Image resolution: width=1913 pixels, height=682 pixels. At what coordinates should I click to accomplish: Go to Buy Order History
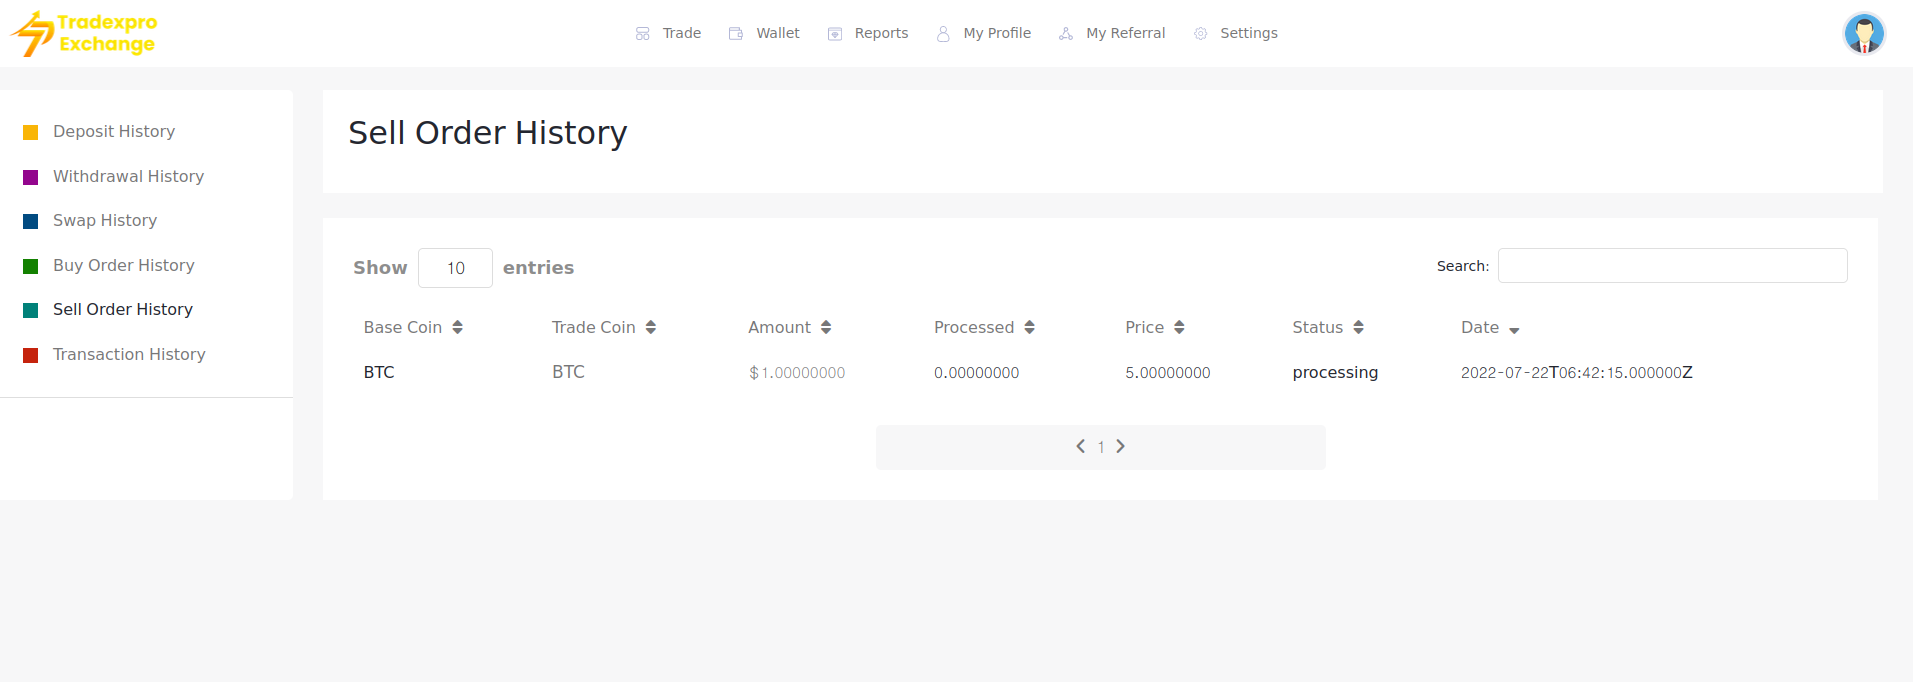124,265
